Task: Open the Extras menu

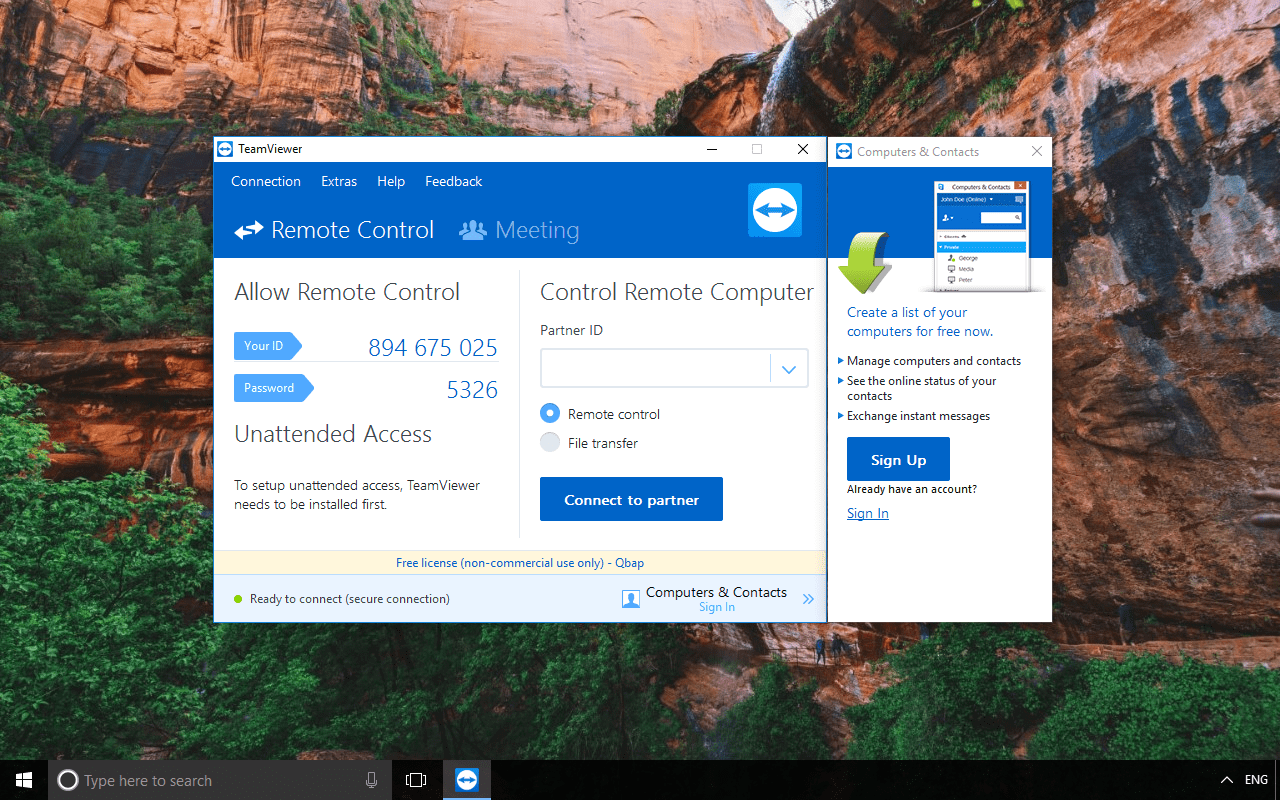Action: point(339,181)
